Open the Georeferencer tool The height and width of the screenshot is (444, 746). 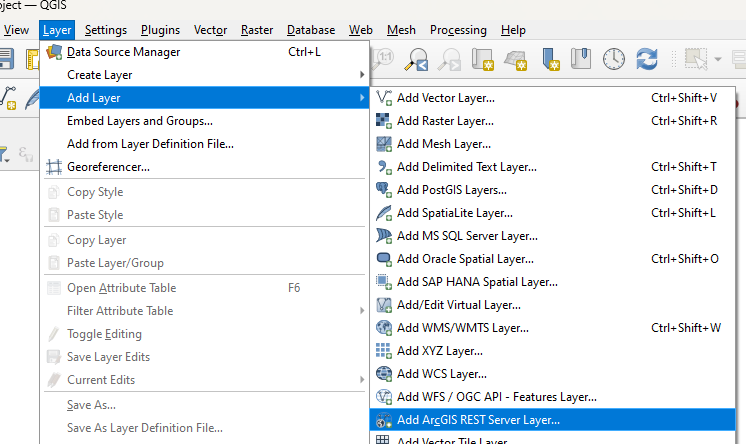click(x=108, y=167)
